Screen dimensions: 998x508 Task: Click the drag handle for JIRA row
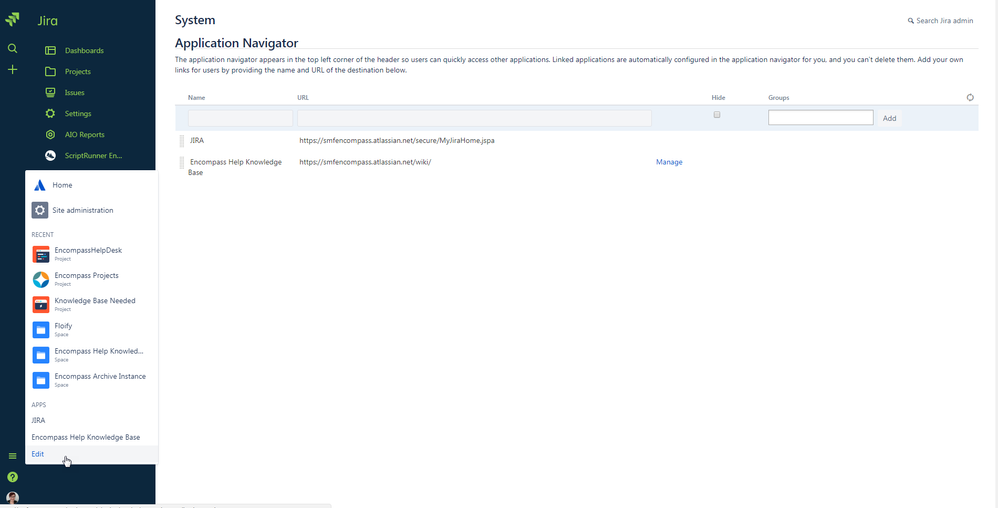[x=181, y=141]
